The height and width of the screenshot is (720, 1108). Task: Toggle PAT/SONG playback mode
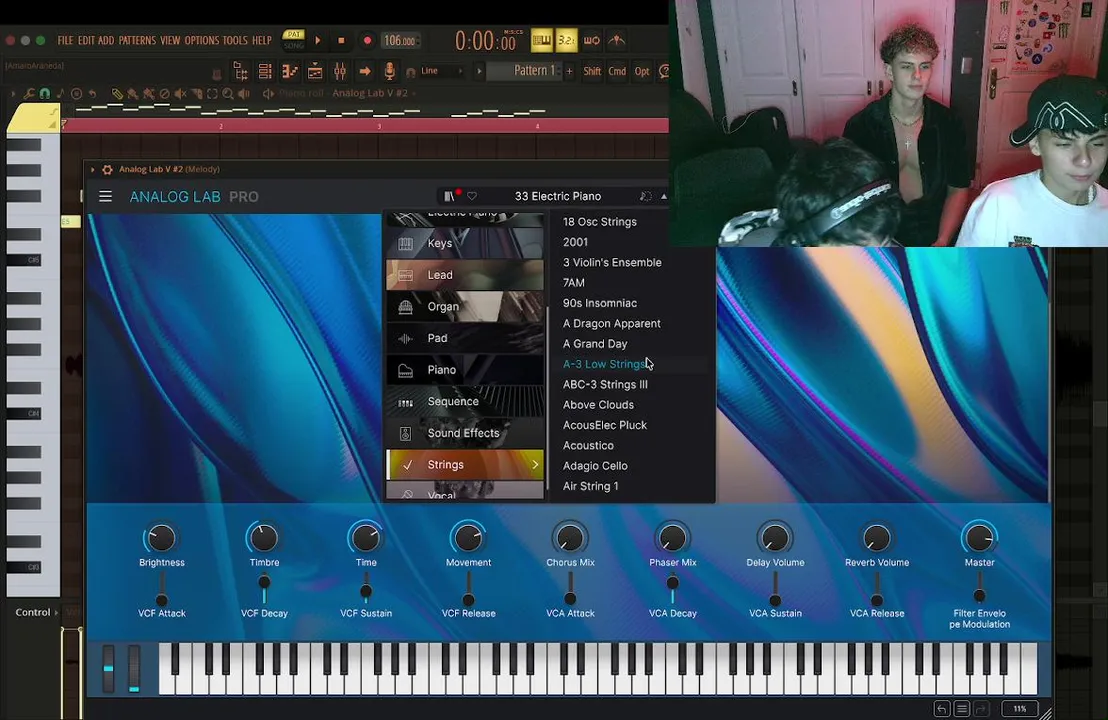(x=293, y=40)
